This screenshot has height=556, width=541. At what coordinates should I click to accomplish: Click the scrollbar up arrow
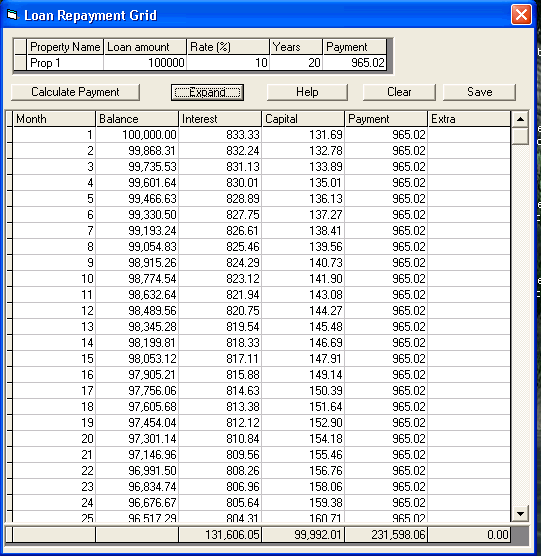pyautogui.click(x=520, y=119)
